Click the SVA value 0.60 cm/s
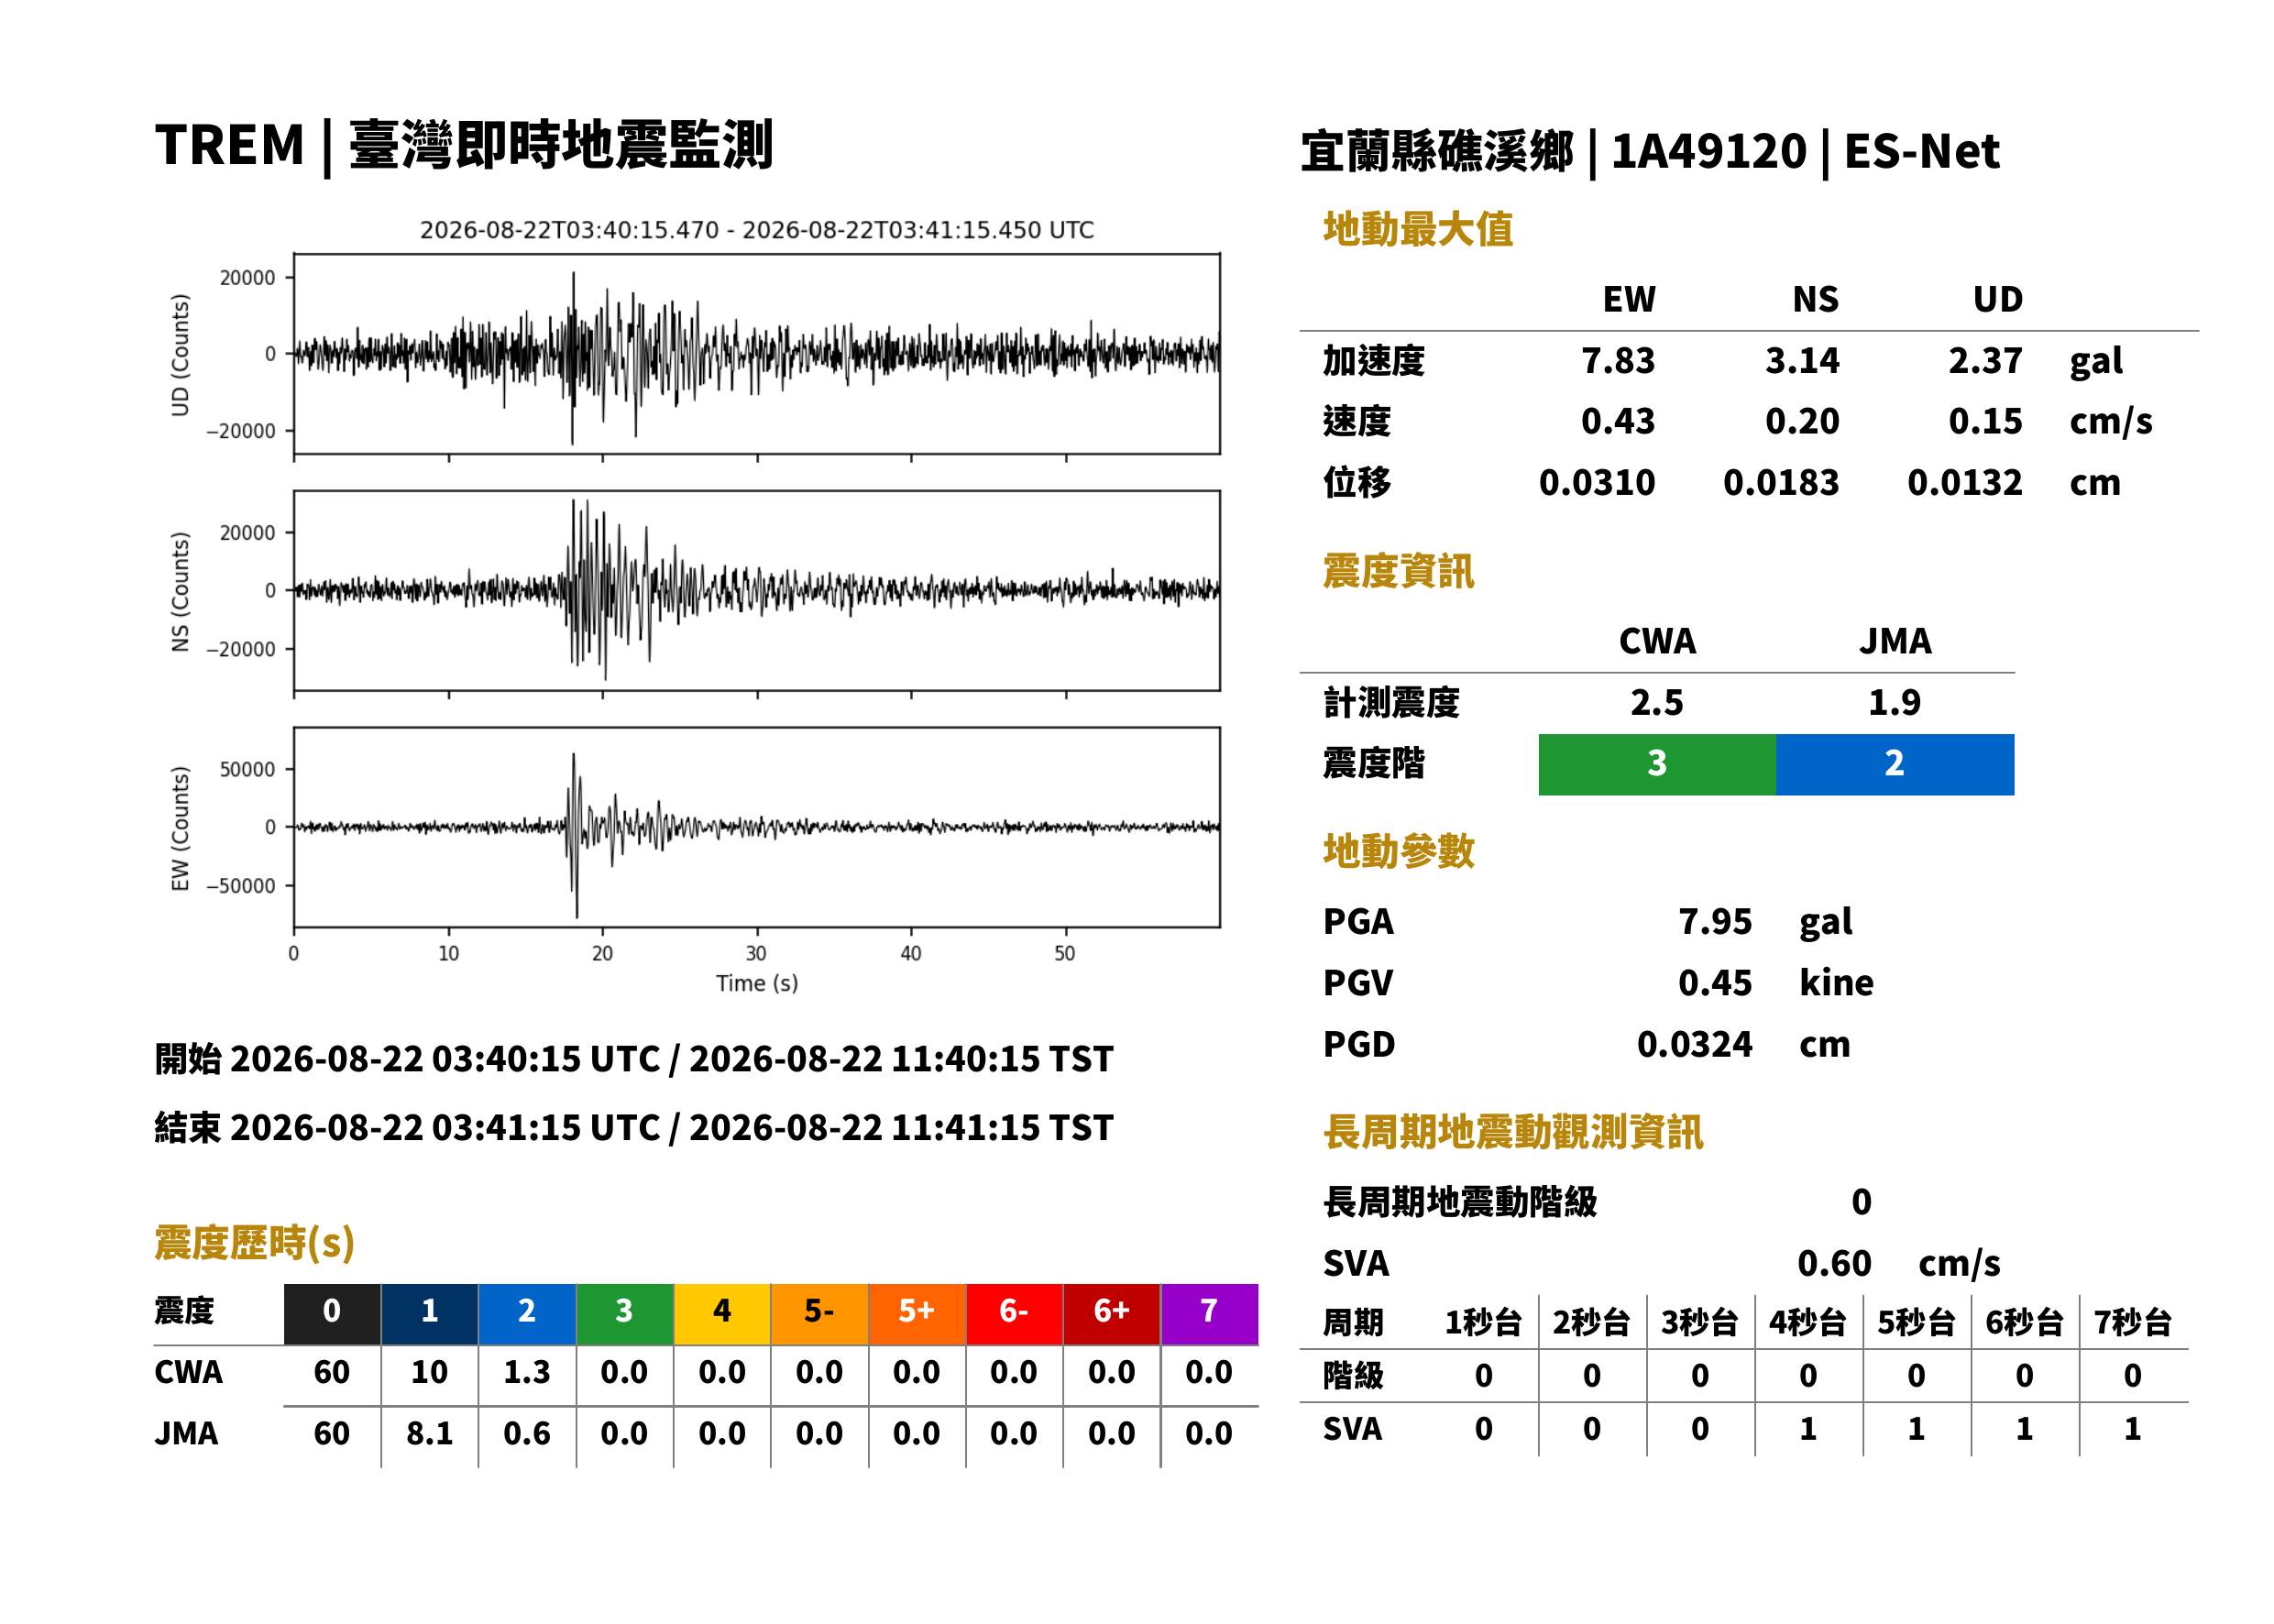The height and width of the screenshot is (1624, 2274). (x=1898, y=1263)
